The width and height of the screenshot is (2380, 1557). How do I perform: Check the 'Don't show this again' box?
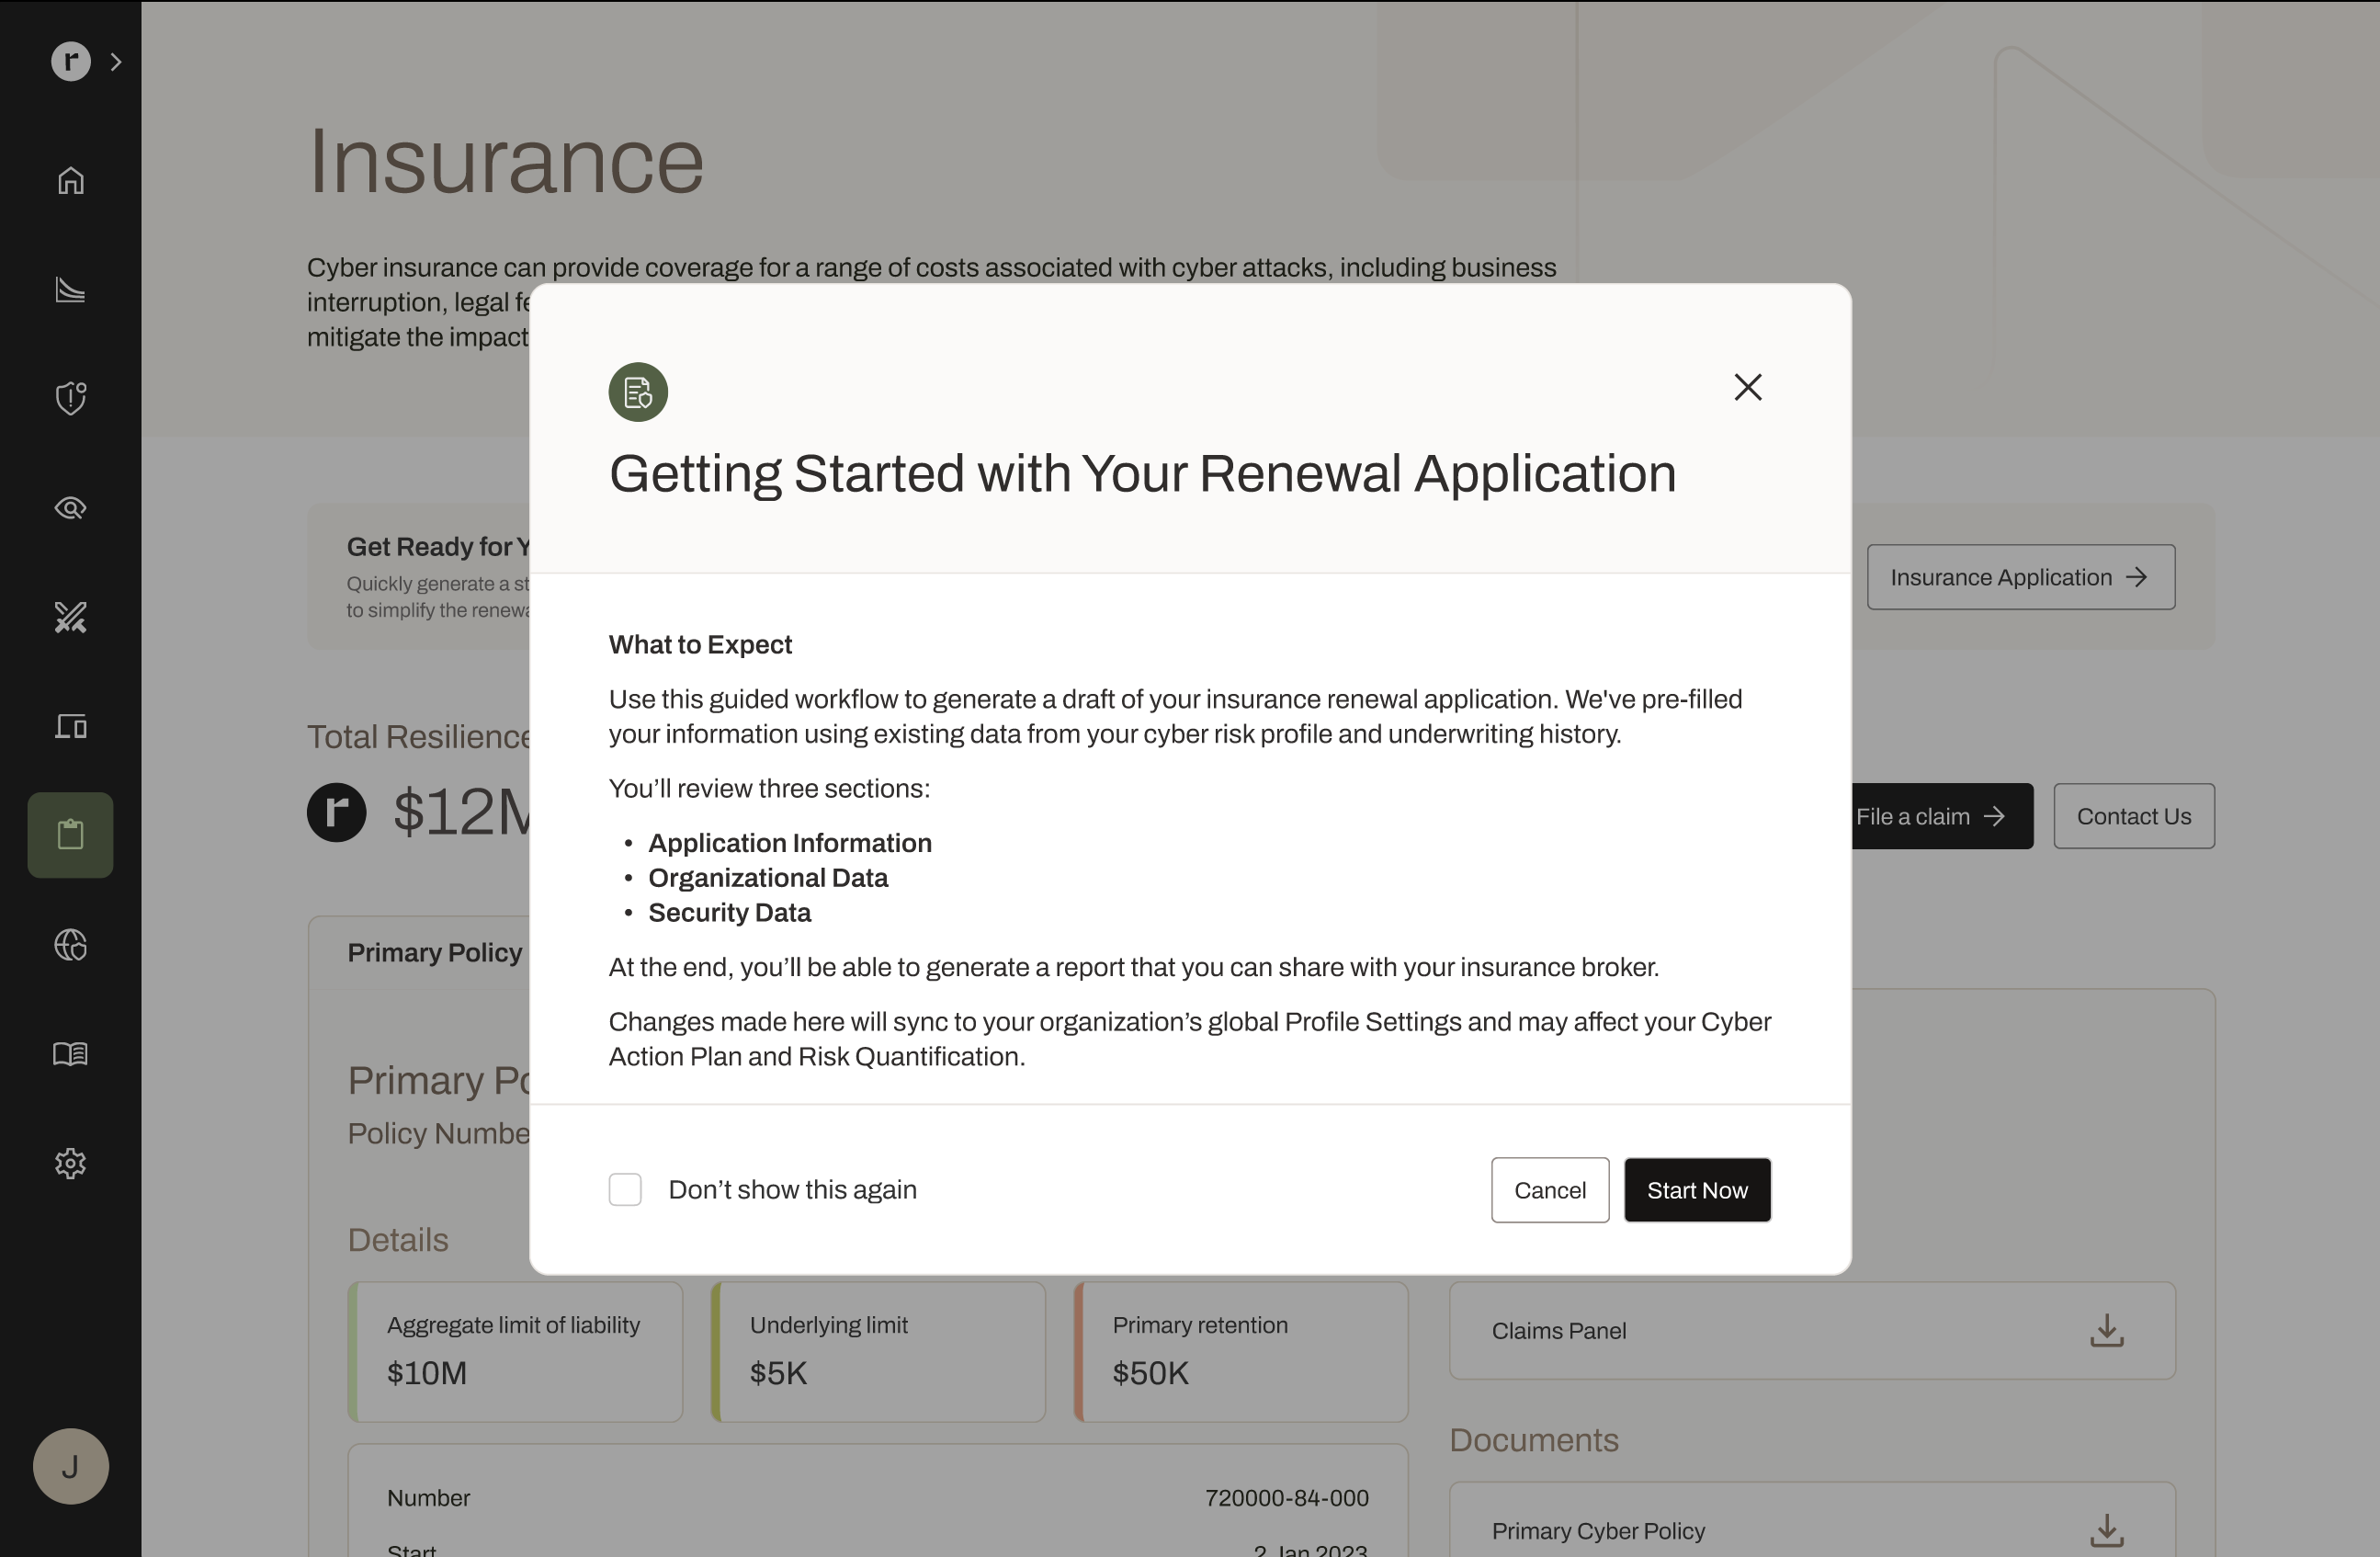click(x=625, y=1190)
